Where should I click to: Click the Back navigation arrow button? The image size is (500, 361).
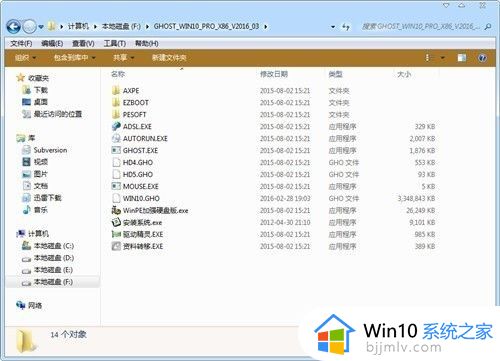click(x=14, y=27)
